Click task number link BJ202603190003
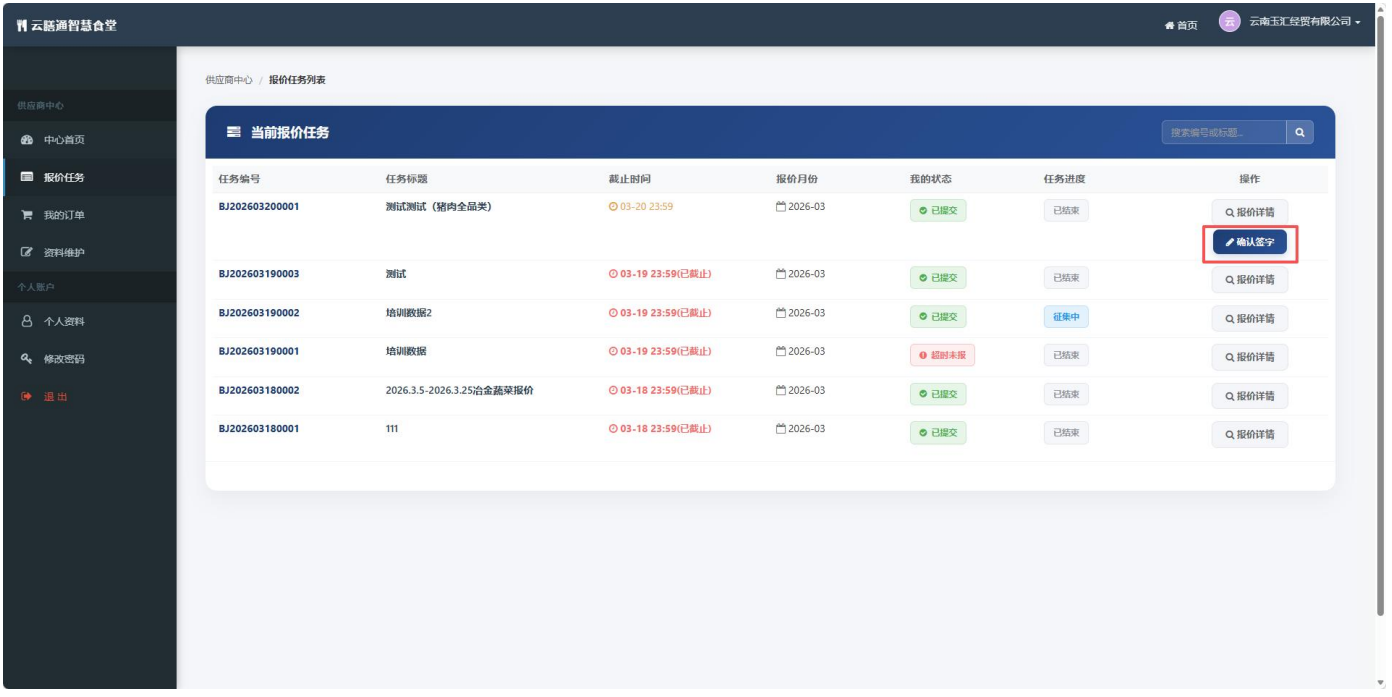Viewport: 1392px width, 697px height. pyautogui.click(x=258, y=274)
